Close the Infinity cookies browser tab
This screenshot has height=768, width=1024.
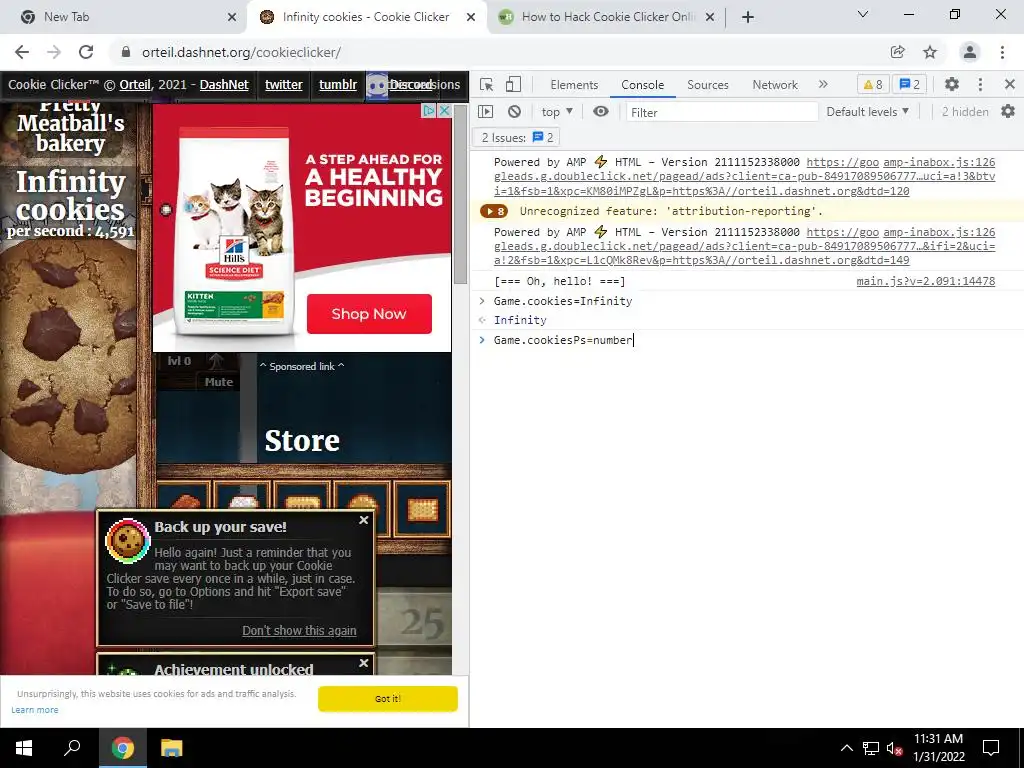click(471, 17)
